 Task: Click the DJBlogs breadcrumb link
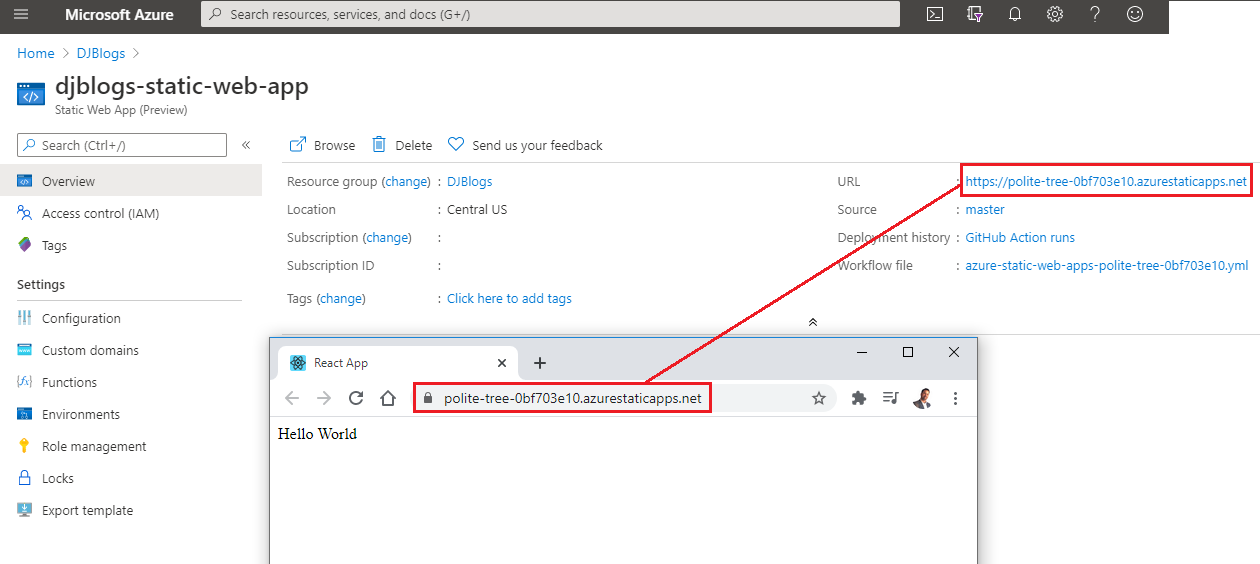pyautogui.click(x=103, y=53)
